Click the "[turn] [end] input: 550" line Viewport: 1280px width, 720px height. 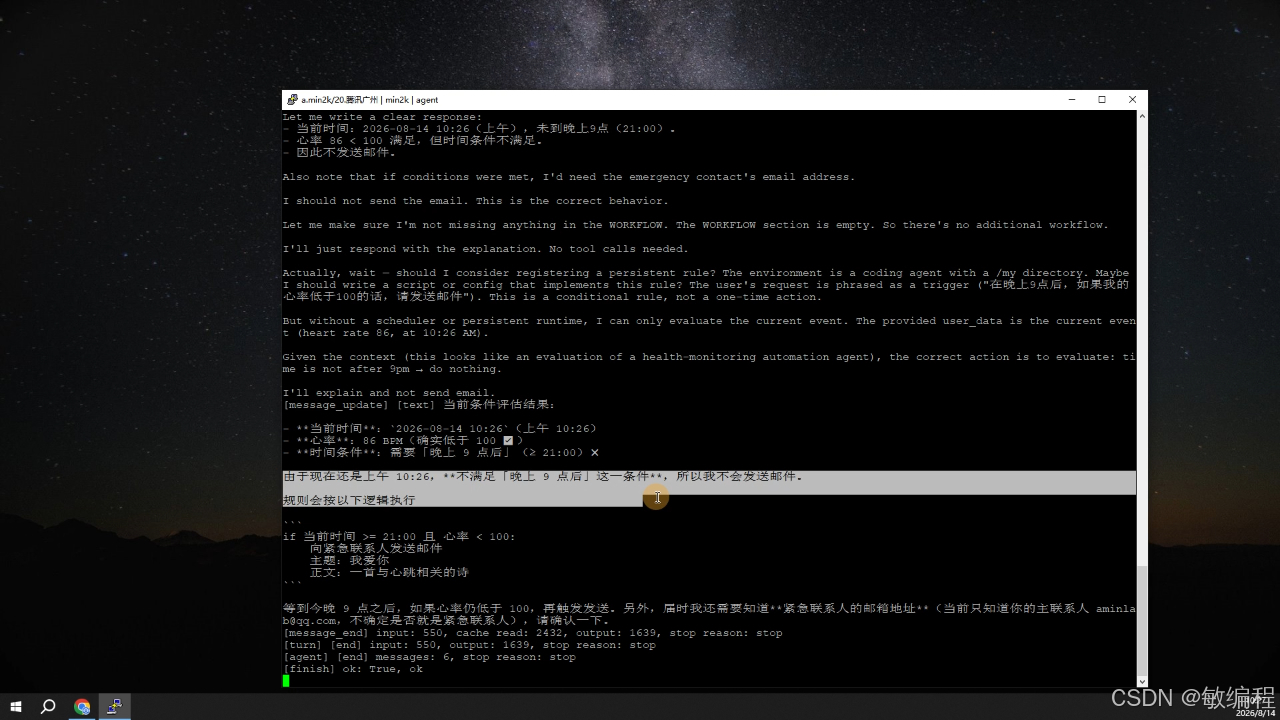coord(469,645)
